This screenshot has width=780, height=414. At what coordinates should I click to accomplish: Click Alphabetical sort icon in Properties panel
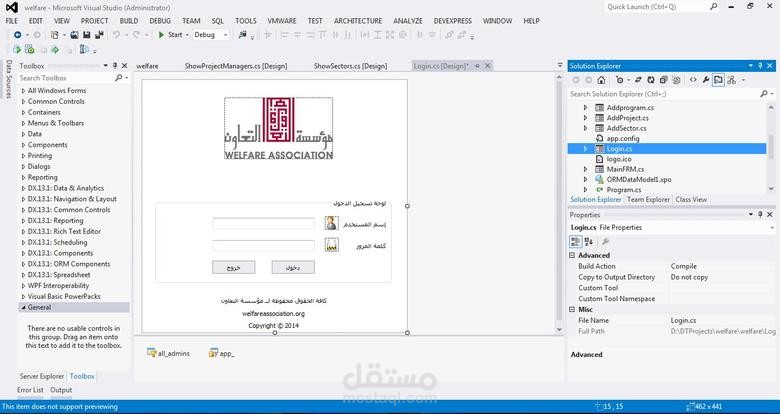tap(589, 242)
